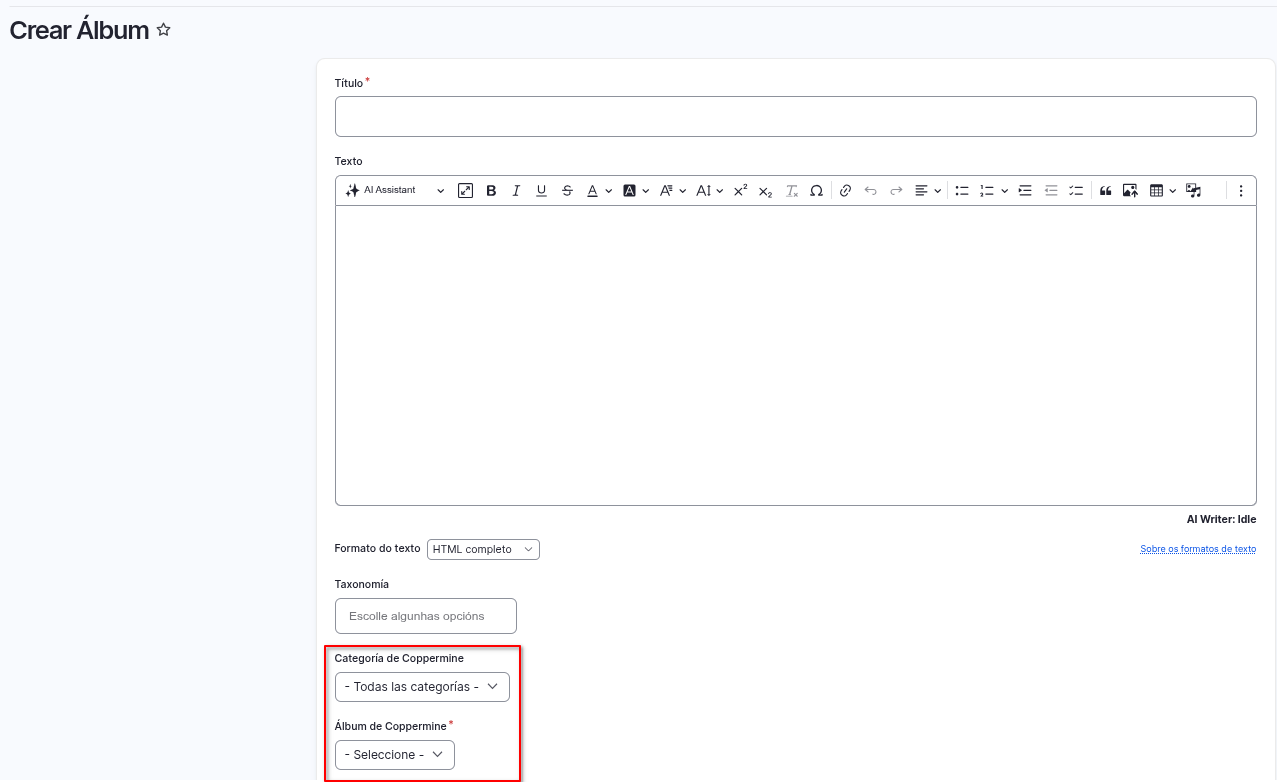Insert a link with the link icon
The image size is (1277, 782).
845,191
